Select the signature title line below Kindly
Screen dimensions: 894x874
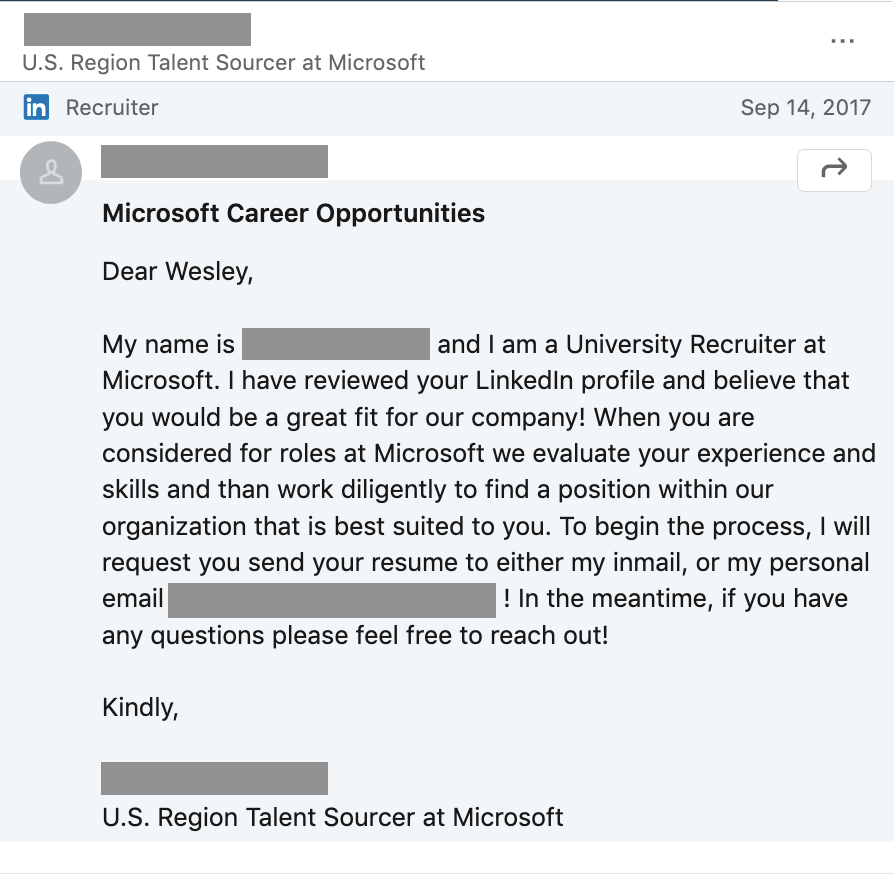[332, 817]
